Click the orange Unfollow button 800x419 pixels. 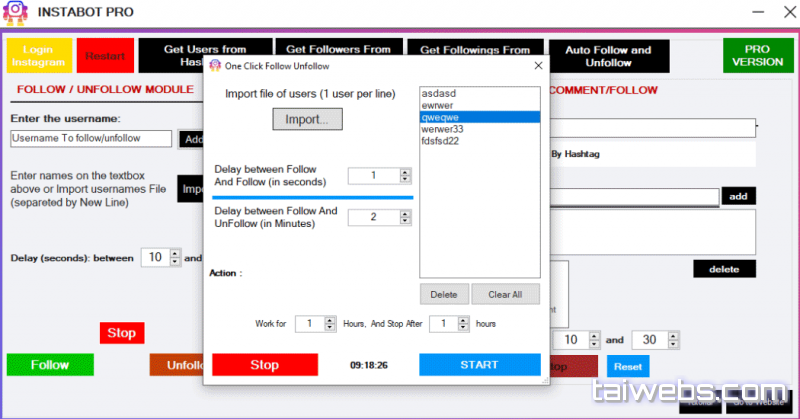tap(177, 365)
